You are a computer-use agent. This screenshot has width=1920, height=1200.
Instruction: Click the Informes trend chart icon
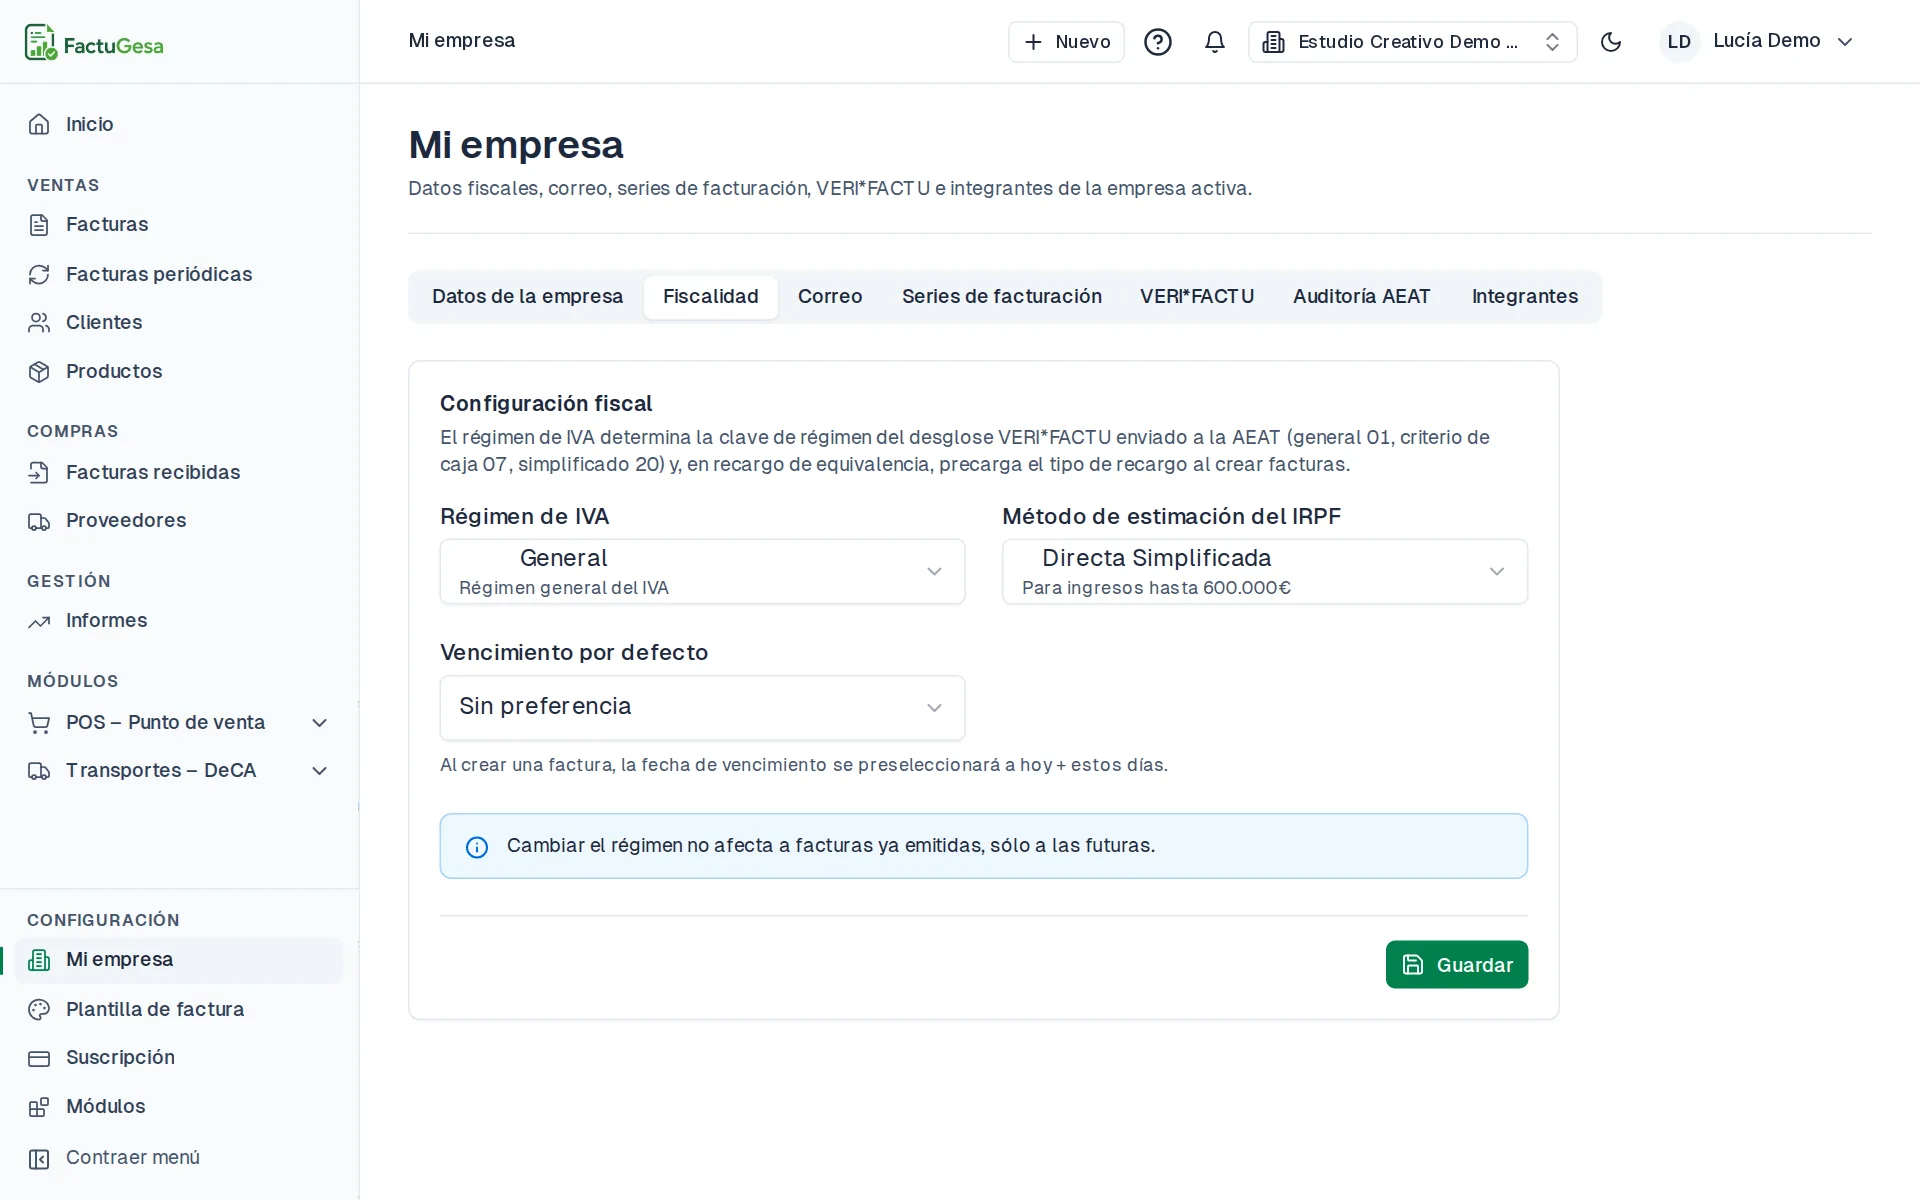(39, 621)
